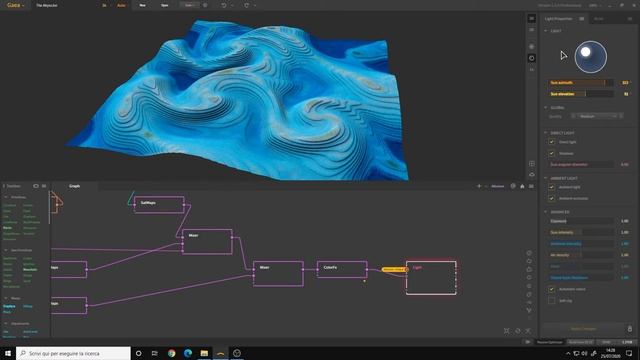The image size is (640, 360).
Task: Collapse the DIRECT LIGHT section
Action: [x=546, y=133]
